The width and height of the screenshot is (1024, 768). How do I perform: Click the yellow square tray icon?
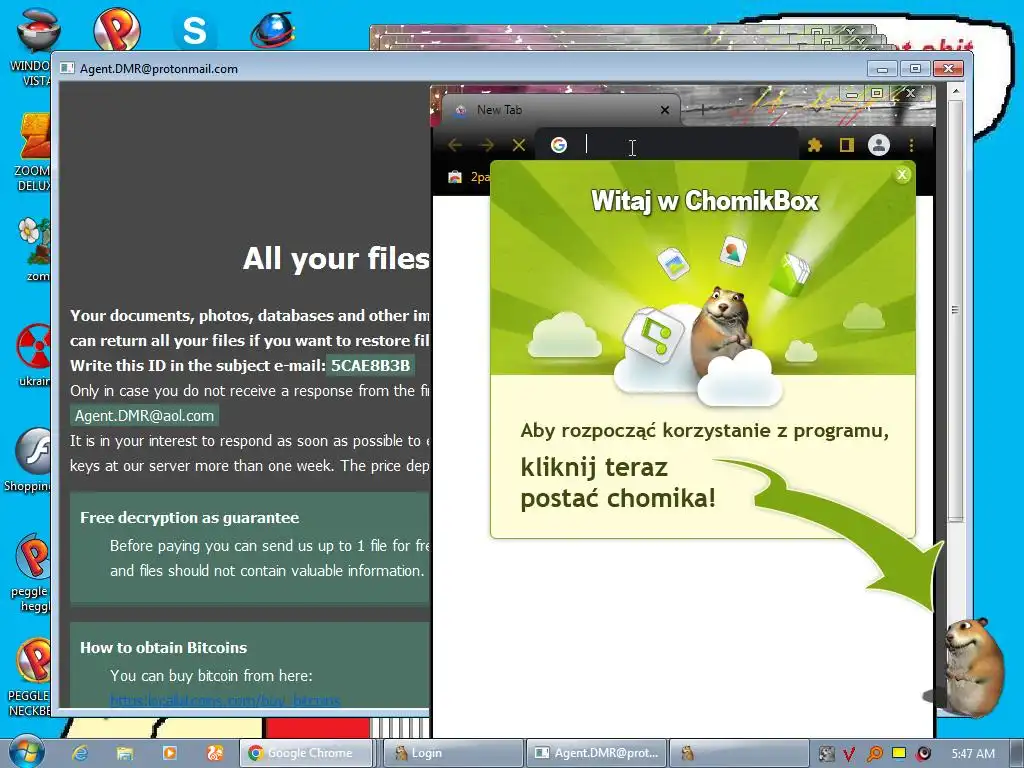(899, 753)
